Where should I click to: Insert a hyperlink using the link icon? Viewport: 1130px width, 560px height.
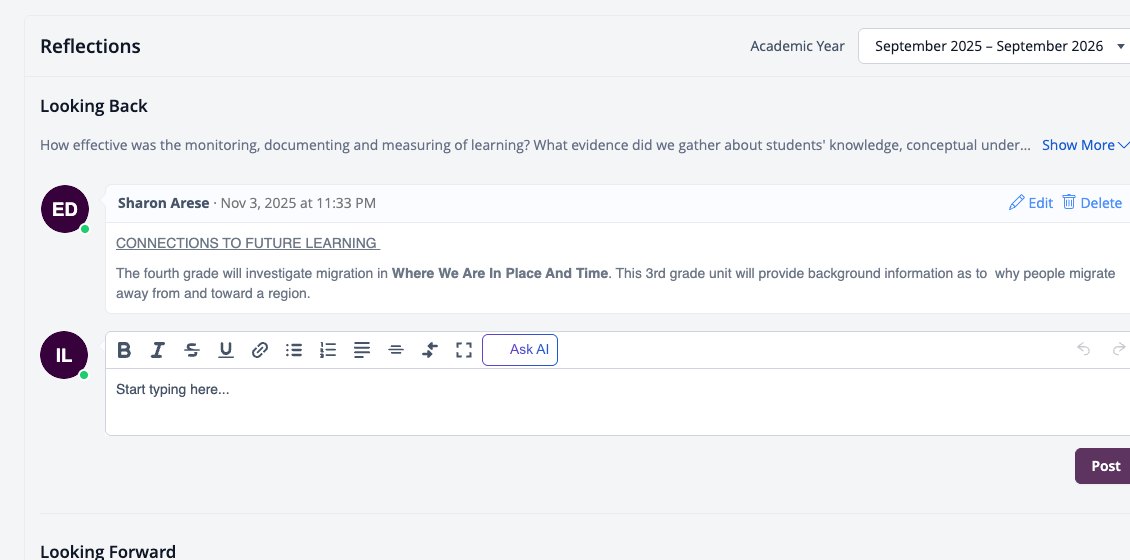[259, 350]
